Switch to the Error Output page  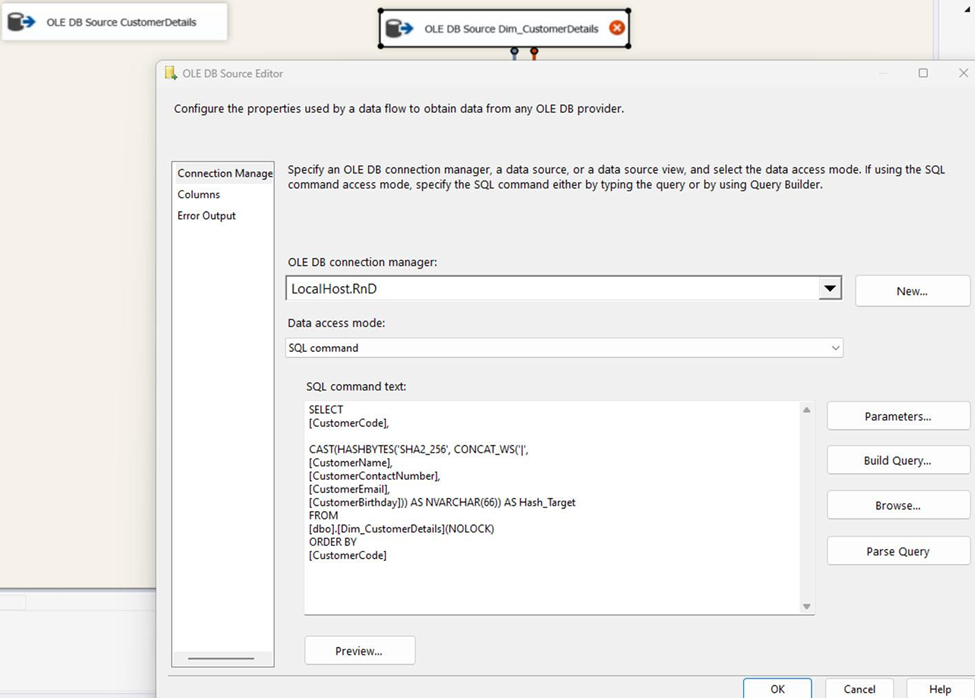pyautogui.click(x=206, y=215)
